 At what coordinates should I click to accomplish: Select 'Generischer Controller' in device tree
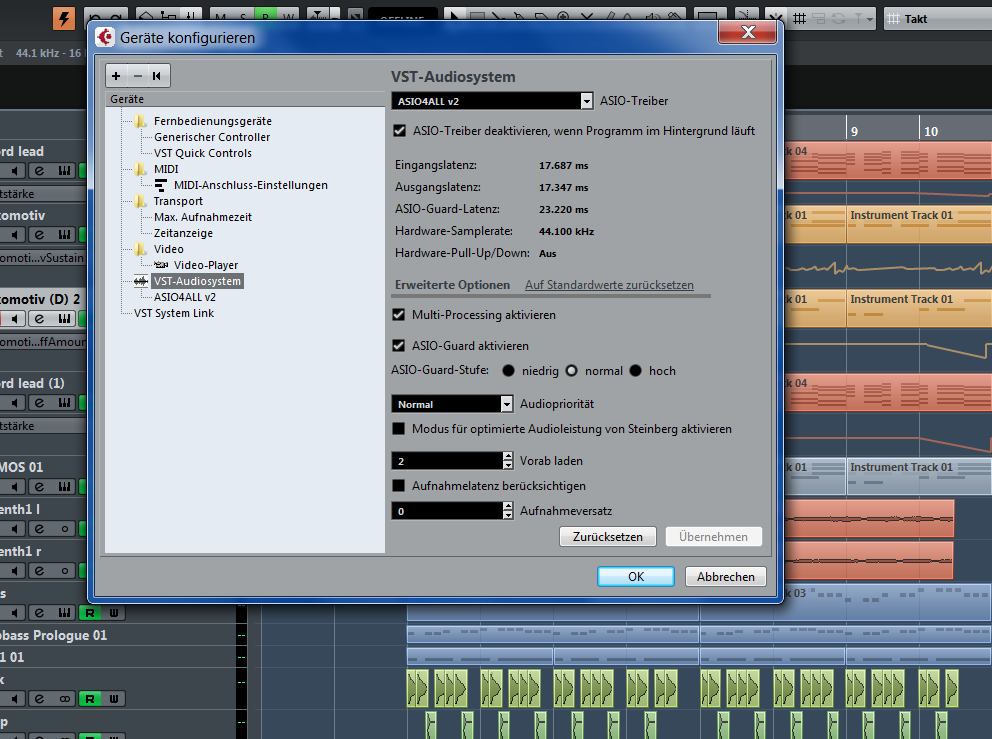click(212, 137)
